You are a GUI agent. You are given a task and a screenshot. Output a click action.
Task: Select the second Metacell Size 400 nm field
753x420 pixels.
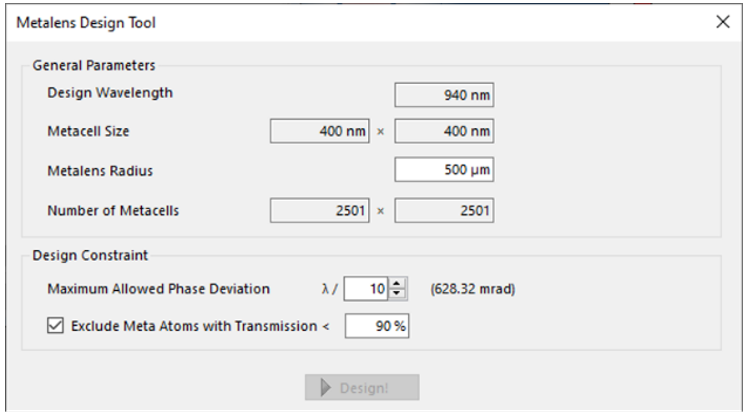(444, 131)
